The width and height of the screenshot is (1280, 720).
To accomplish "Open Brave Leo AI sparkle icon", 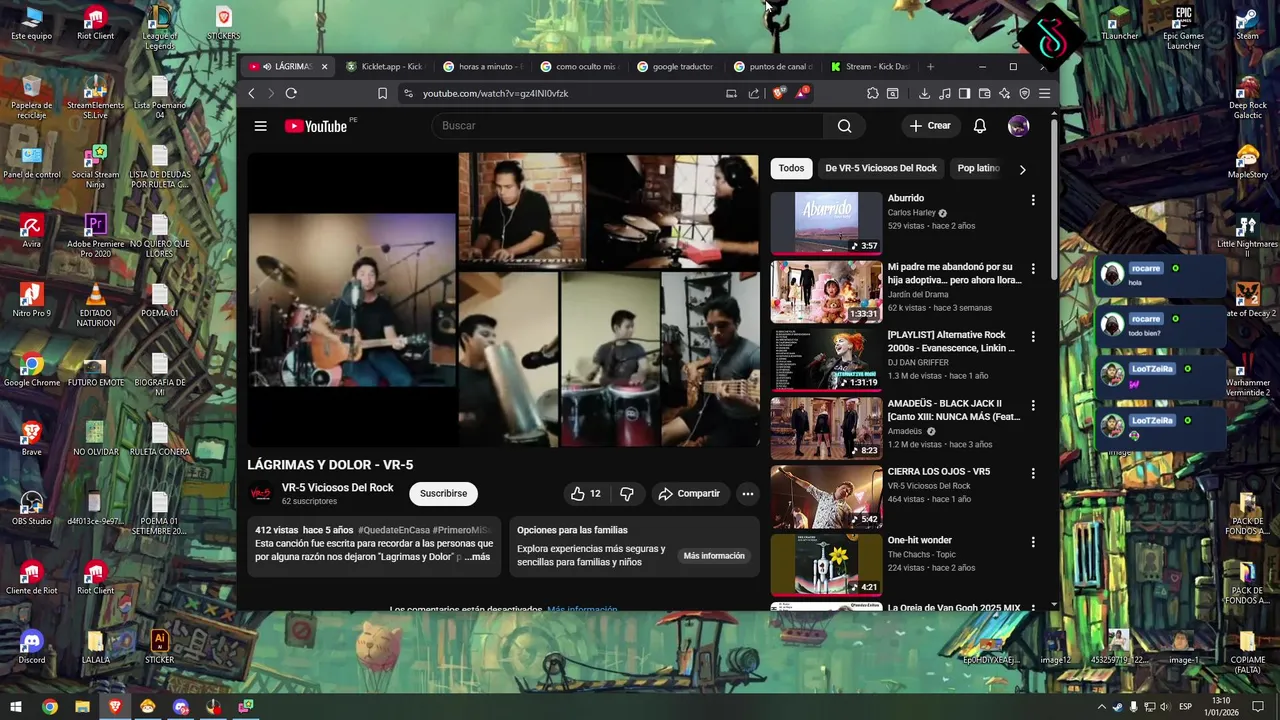I will click(x=1004, y=93).
